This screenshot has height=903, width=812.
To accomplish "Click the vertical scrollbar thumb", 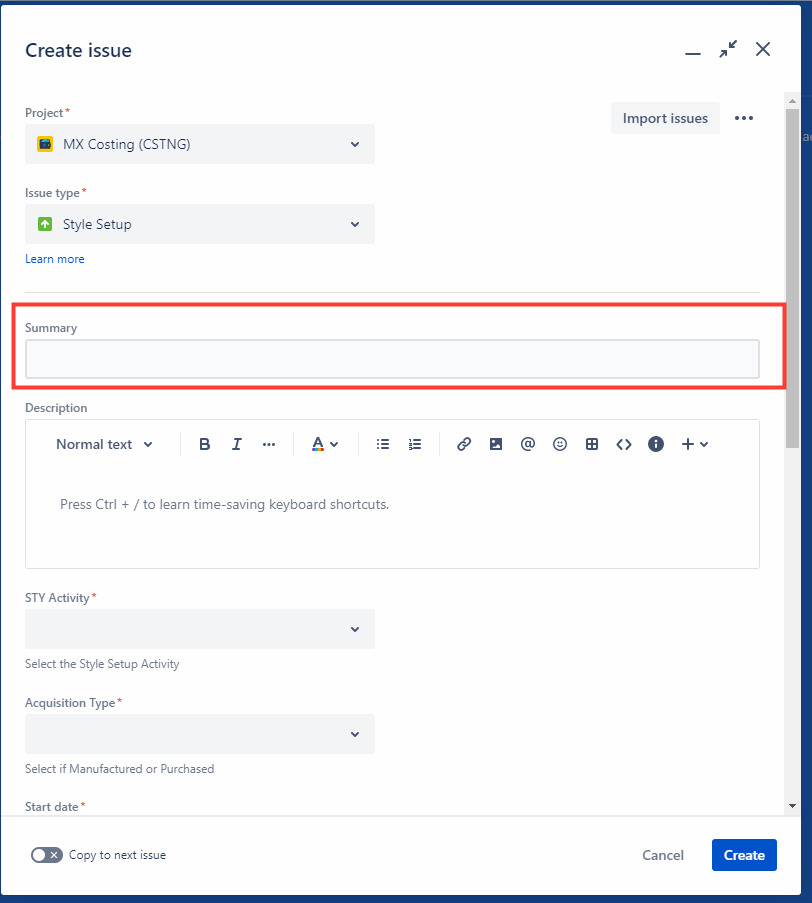I will [x=792, y=278].
